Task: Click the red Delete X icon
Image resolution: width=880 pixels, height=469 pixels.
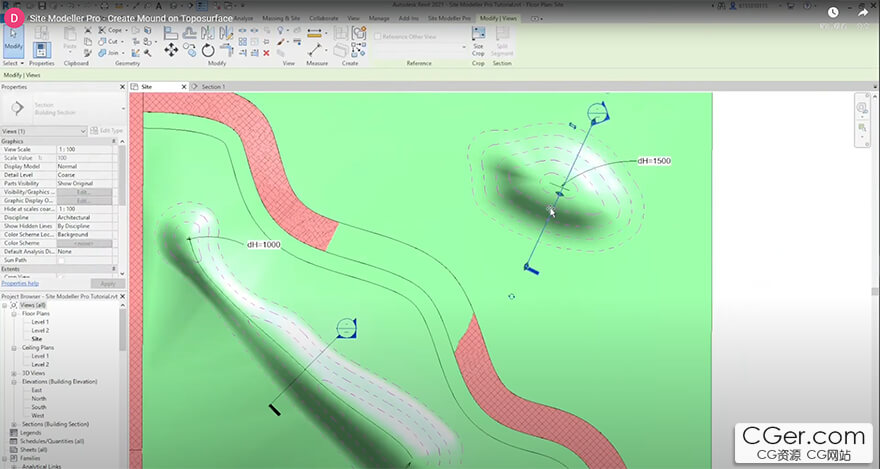Action: (267, 53)
